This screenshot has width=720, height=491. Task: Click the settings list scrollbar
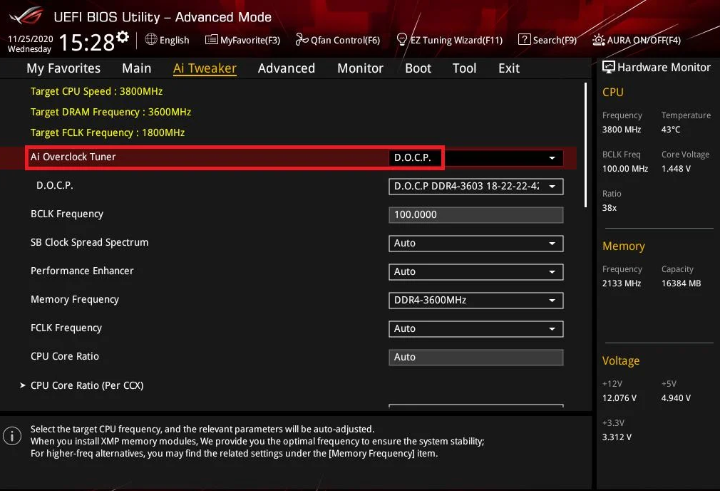[x=585, y=145]
